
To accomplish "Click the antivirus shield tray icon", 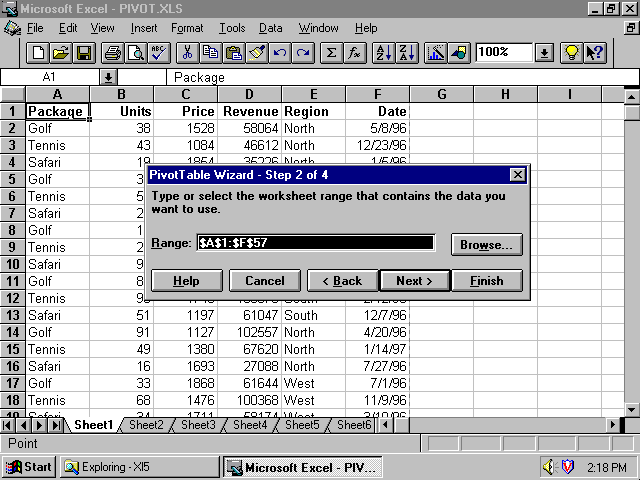I will [568, 467].
